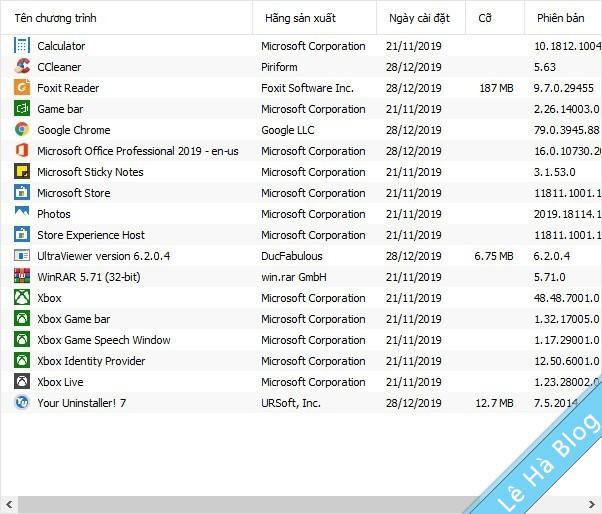Select the icon in the Xbox row
602x514 pixels.
point(22,297)
